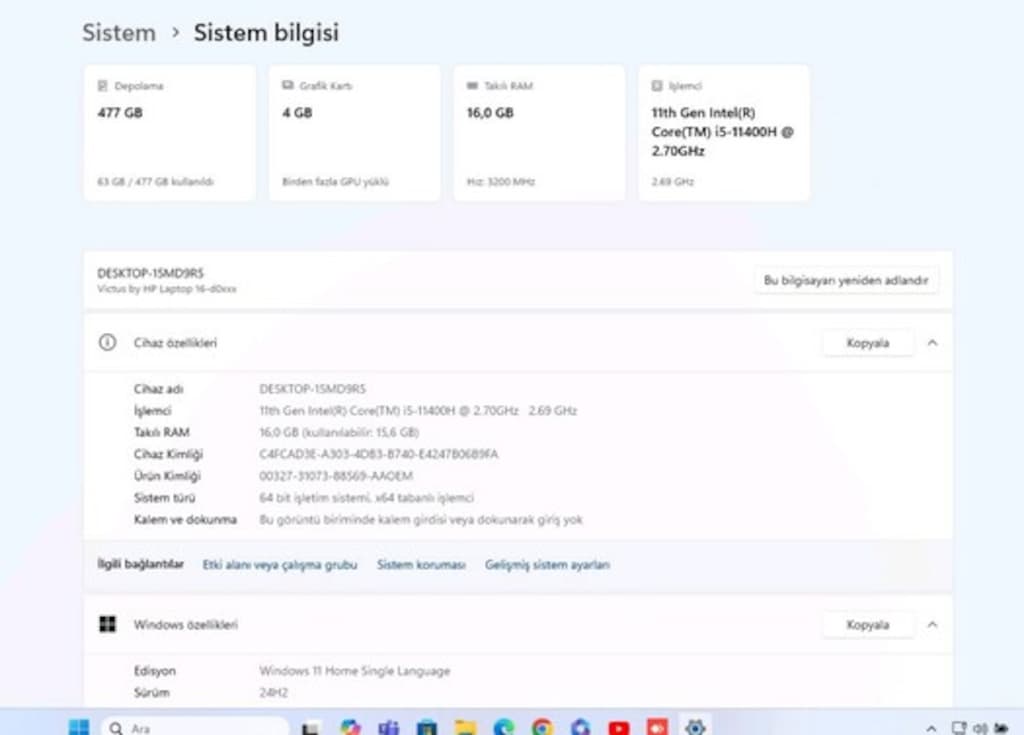Click the taskbar search box Ara
Viewport: 1024px width, 735px height.
[x=195, y=727]
